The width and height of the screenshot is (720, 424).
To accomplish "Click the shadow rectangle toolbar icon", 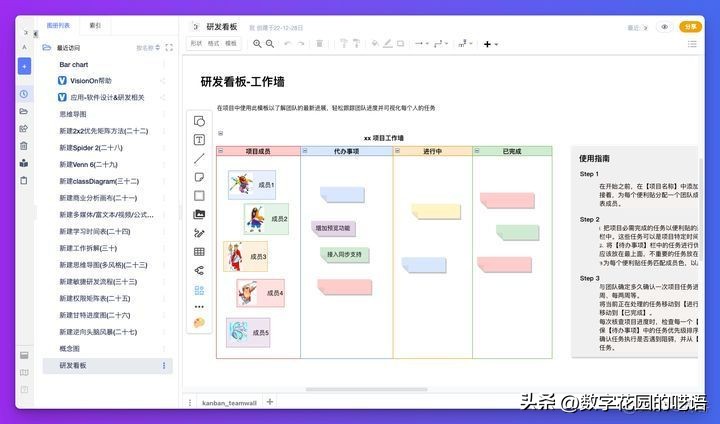I will coord(400,44).
